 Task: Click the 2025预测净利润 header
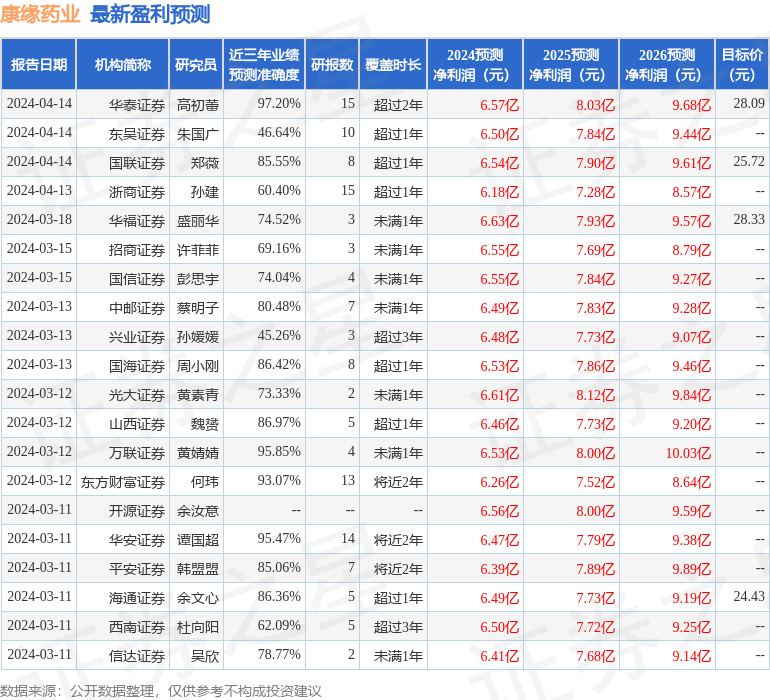571,64
